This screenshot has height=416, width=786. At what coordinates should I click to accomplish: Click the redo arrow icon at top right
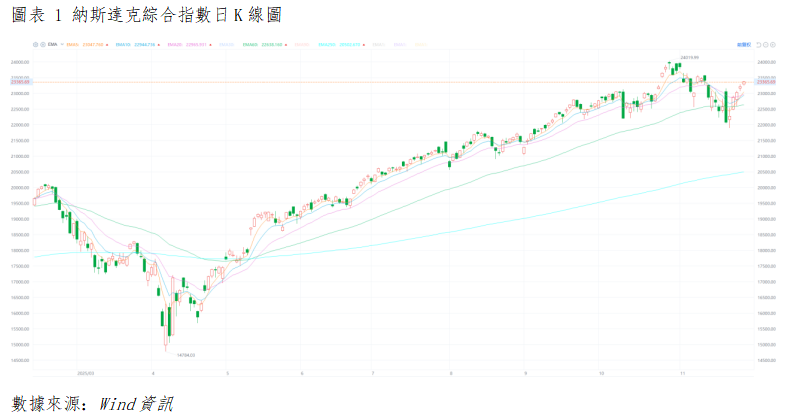pos(768,45)
